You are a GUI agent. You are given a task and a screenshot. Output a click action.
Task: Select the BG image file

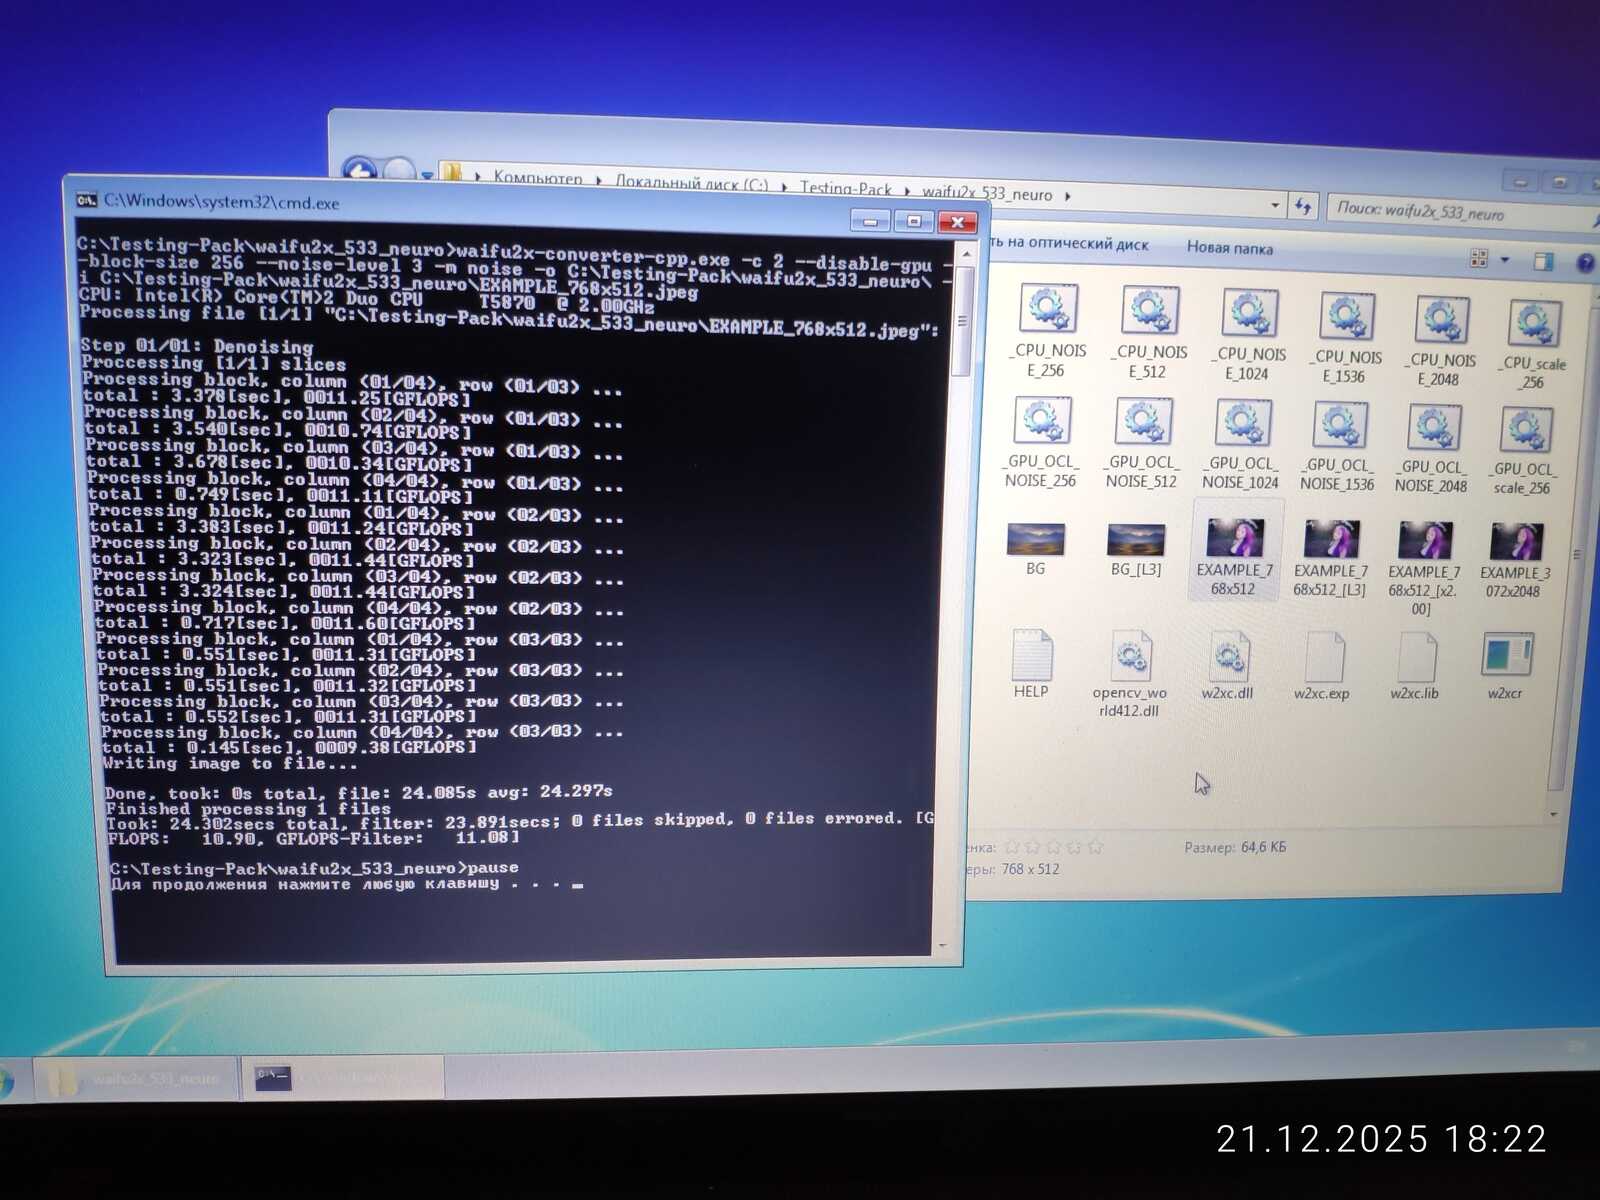coord(1035,549)
